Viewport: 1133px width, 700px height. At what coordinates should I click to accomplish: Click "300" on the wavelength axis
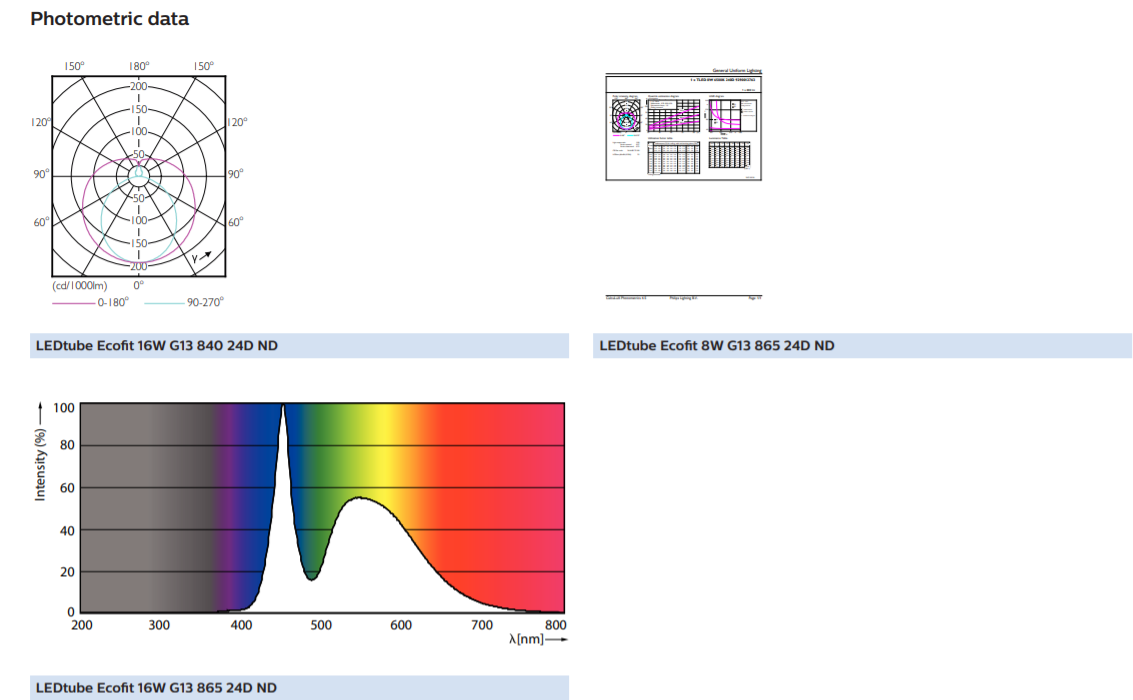(159, 626)
